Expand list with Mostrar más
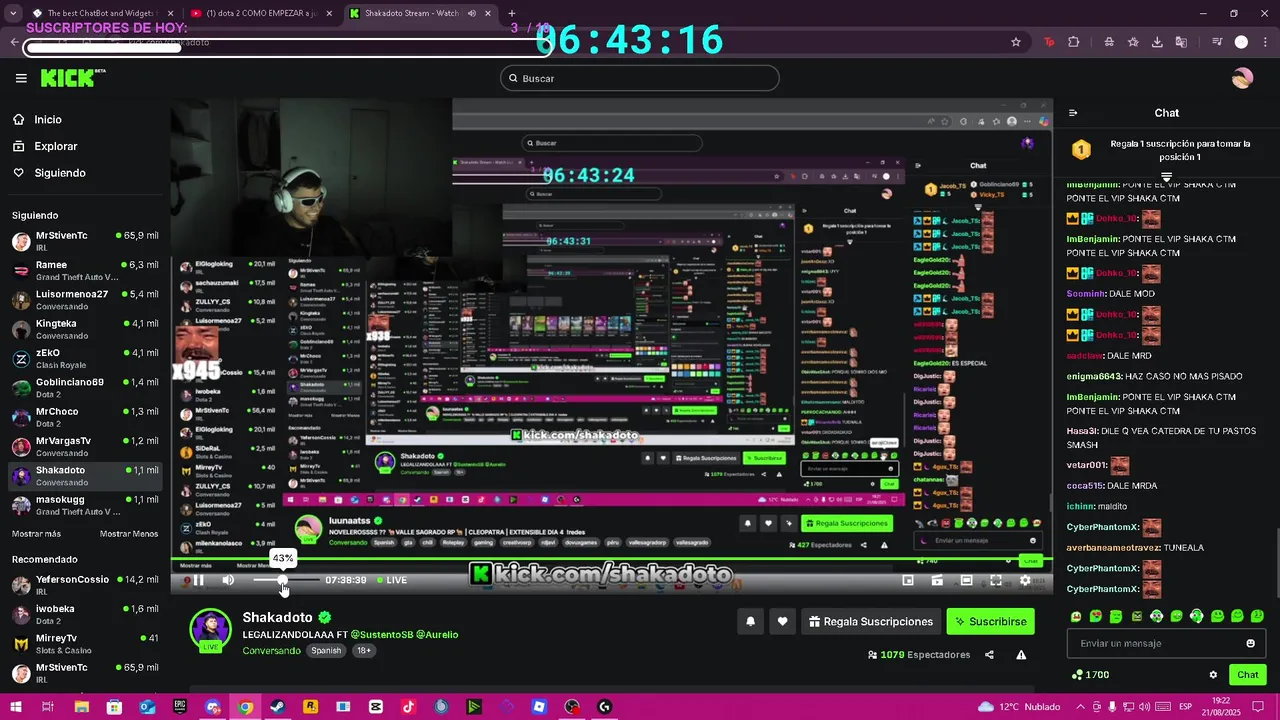This screenshot has height=720, width=1280. pos(36,534)
